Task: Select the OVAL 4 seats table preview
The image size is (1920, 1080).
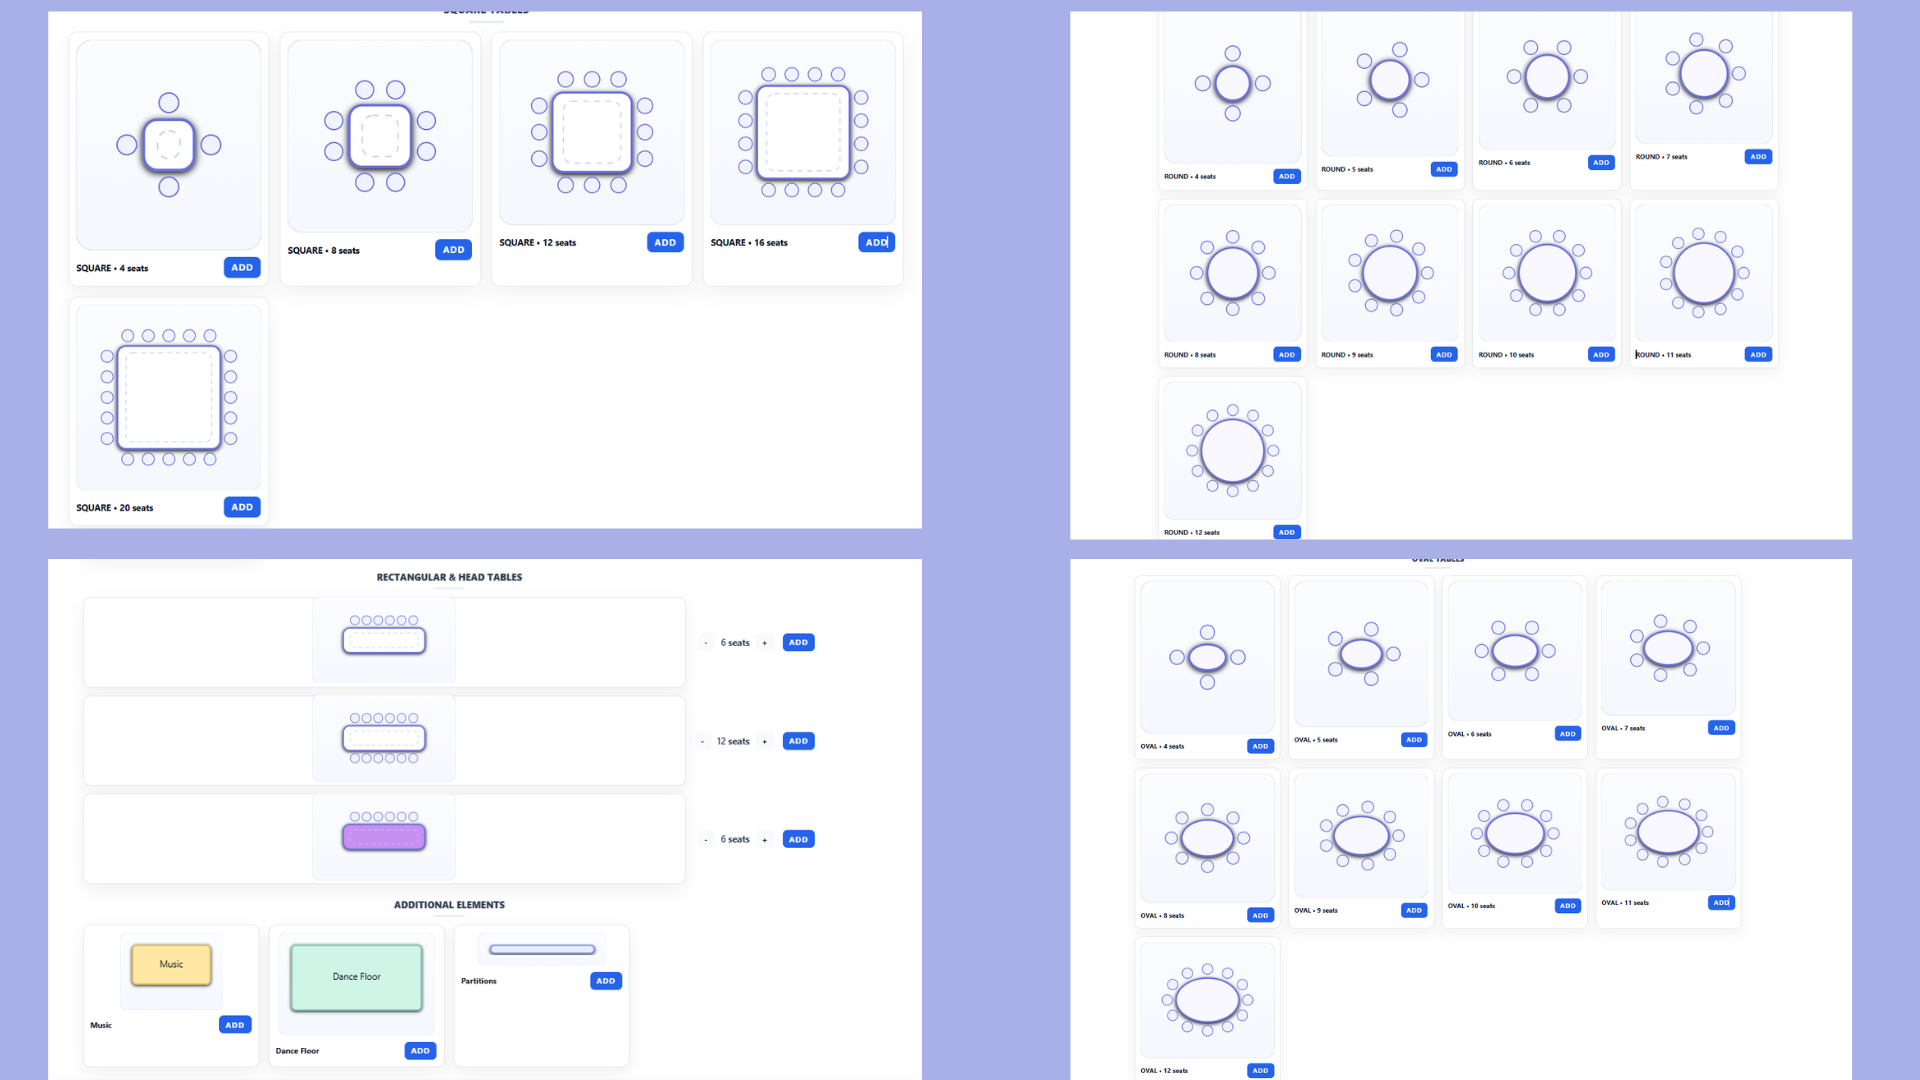Action: pos(1208,657)
